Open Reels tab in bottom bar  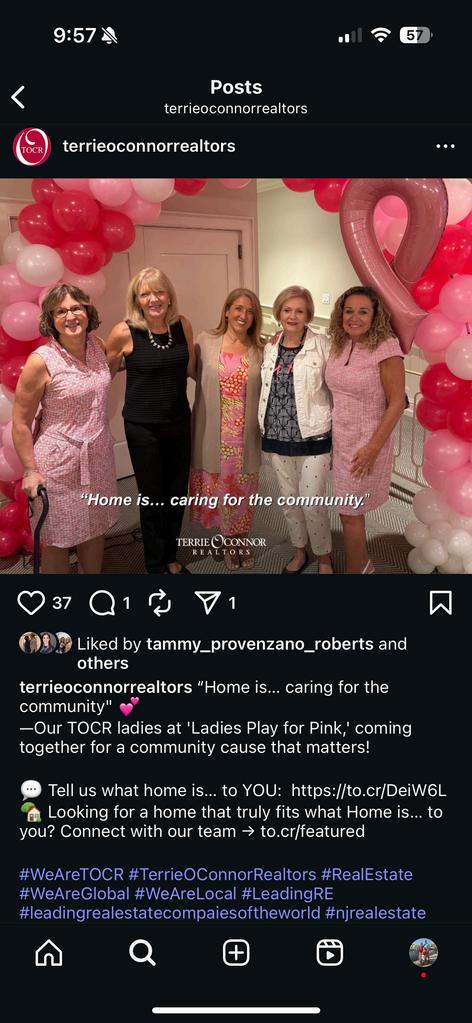(330, 953)
